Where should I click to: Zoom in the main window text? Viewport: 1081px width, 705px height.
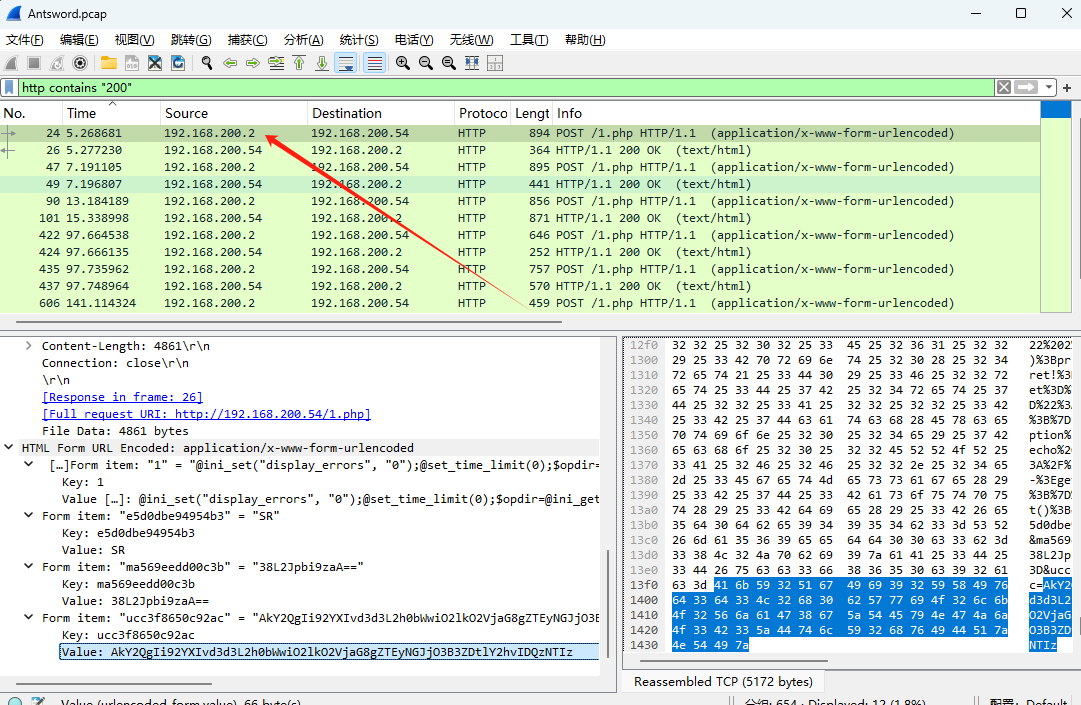pyautogui.click(x=403, y=63)
